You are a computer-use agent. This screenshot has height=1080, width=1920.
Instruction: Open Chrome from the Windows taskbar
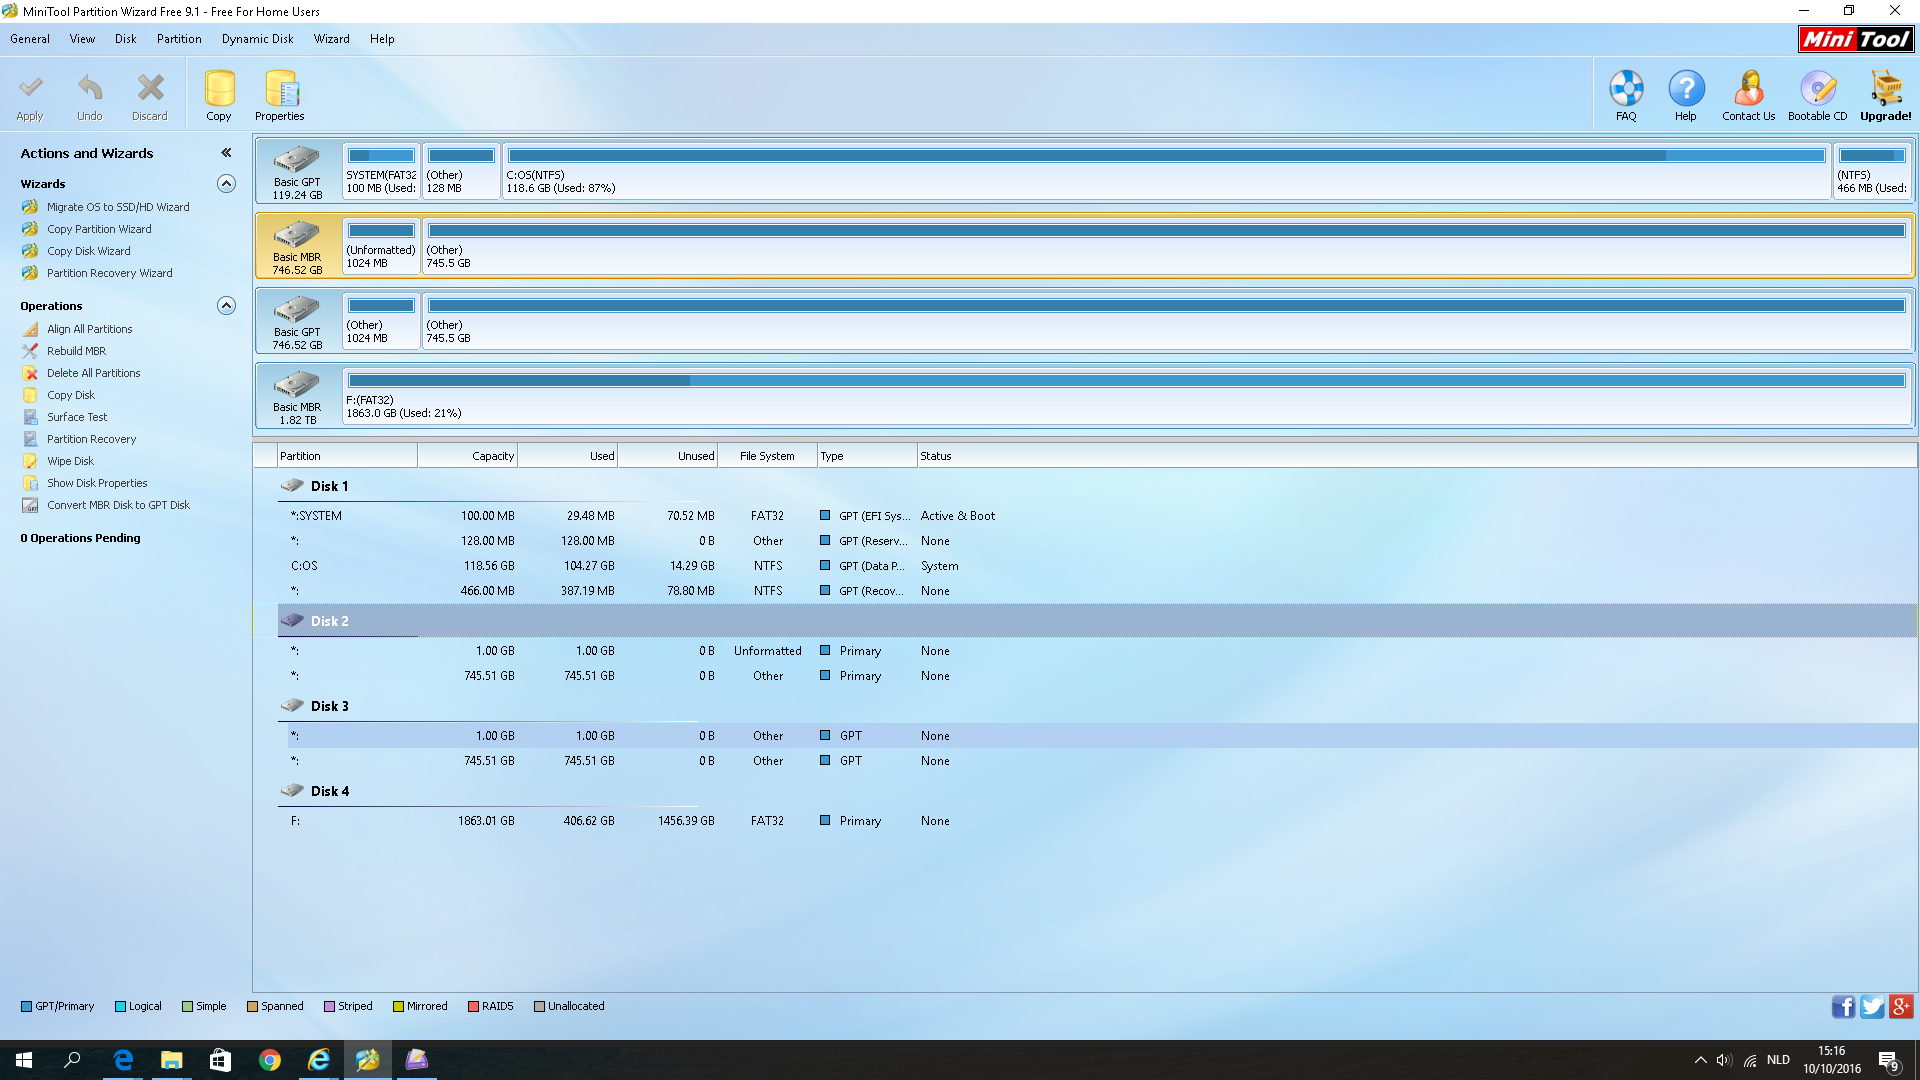(270, 1060)
